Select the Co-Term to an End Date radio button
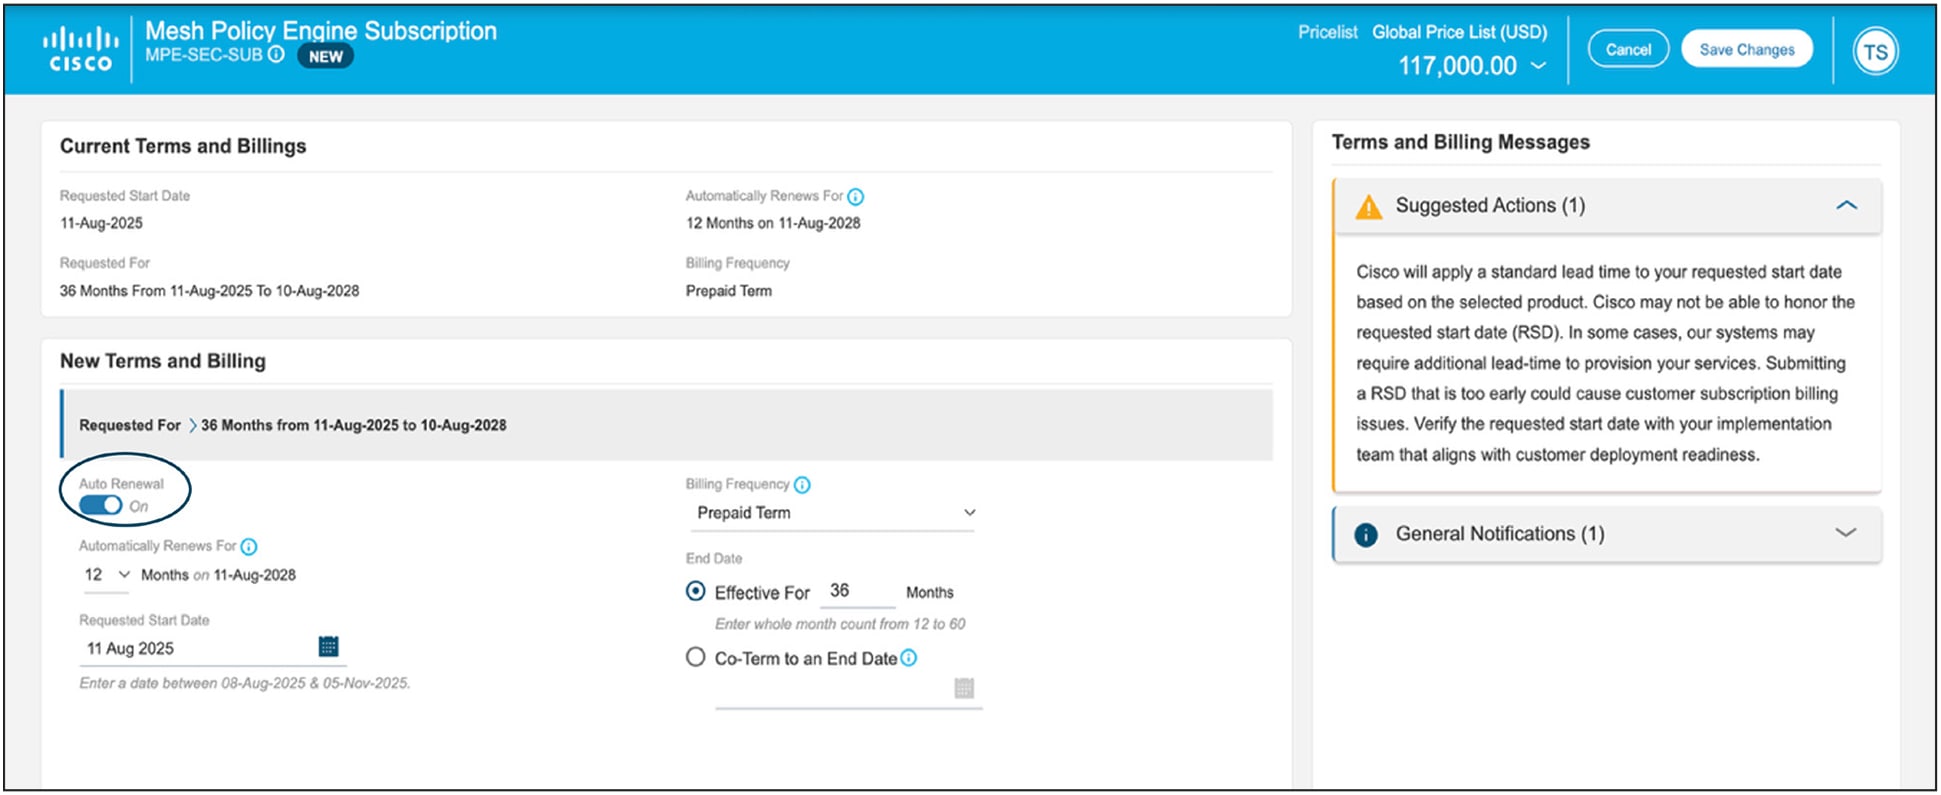 click(x=696, y=657)
